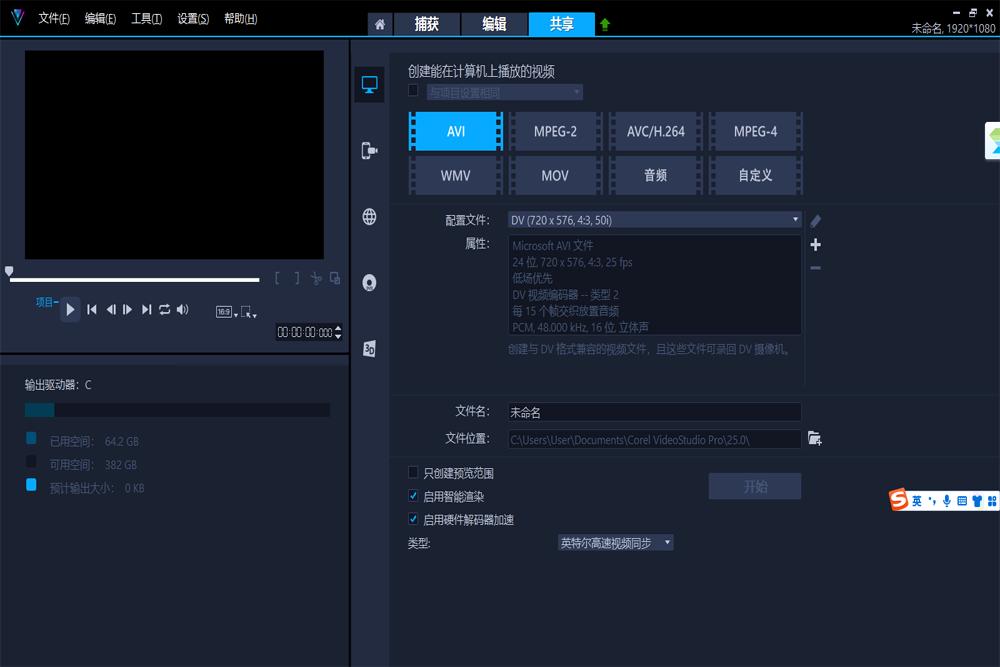Open the mobile device export panel
This screenshot has width=1000, height=667.
pos(369,150)
